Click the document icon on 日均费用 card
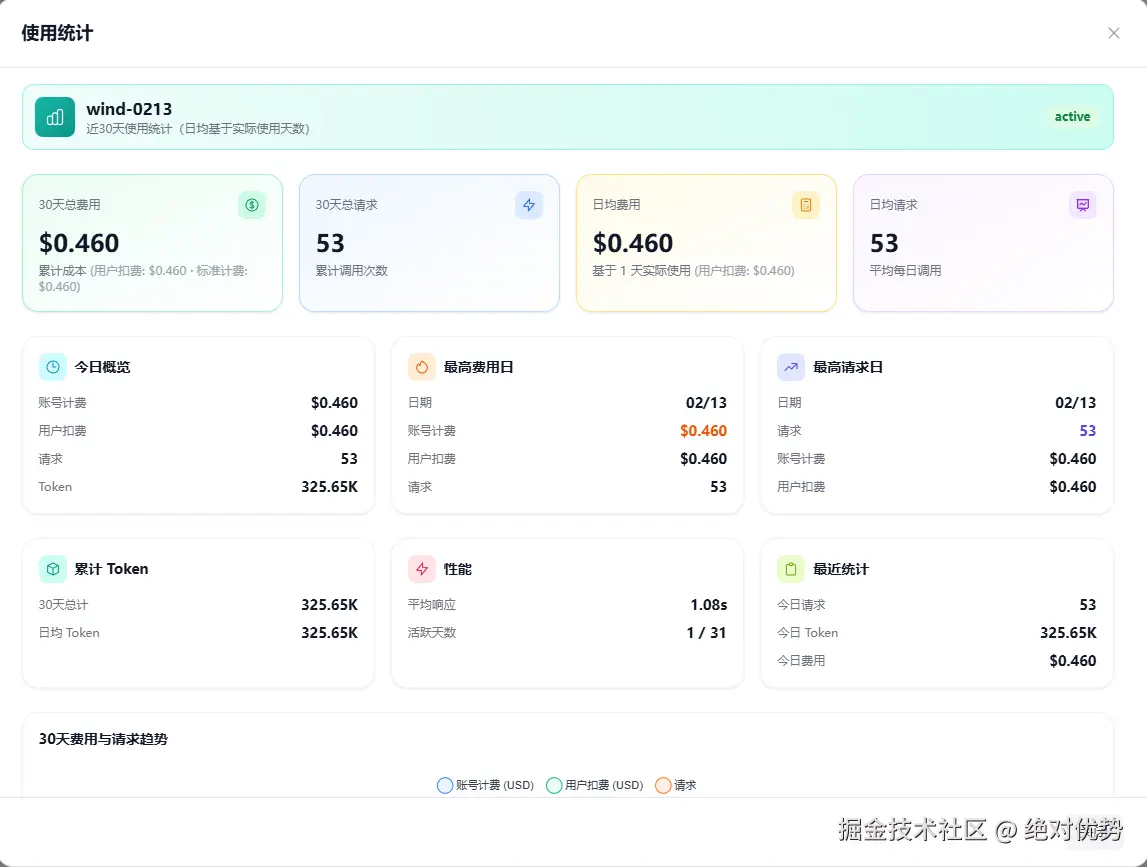The height and width of the screenshot is (867, 1147). click(x=806, y=205)
